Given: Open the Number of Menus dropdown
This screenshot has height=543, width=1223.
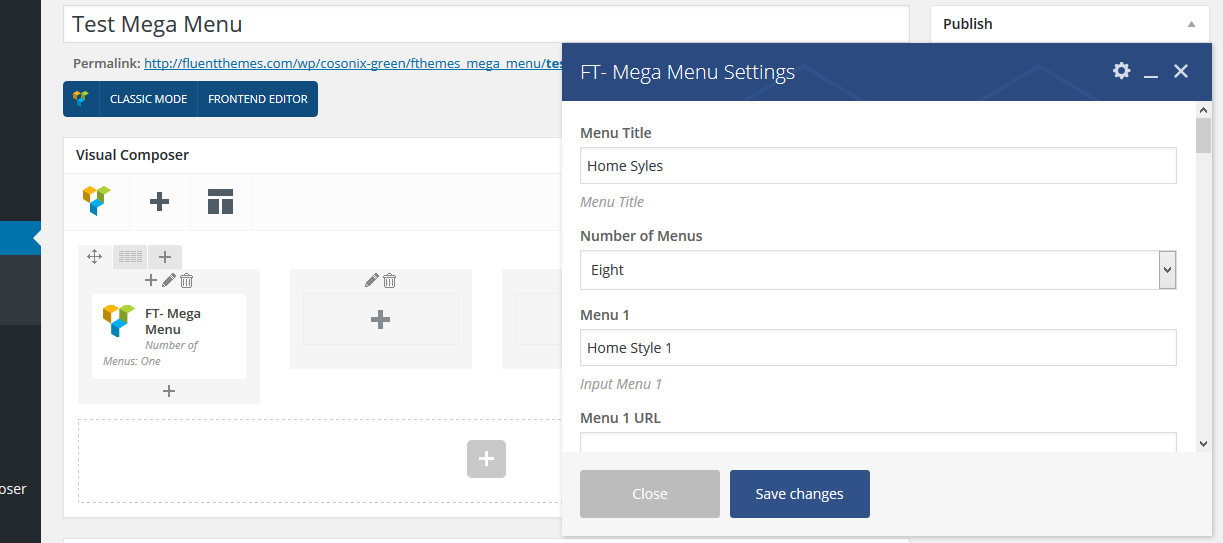Looking at the screenshot, I should [877, 270].
